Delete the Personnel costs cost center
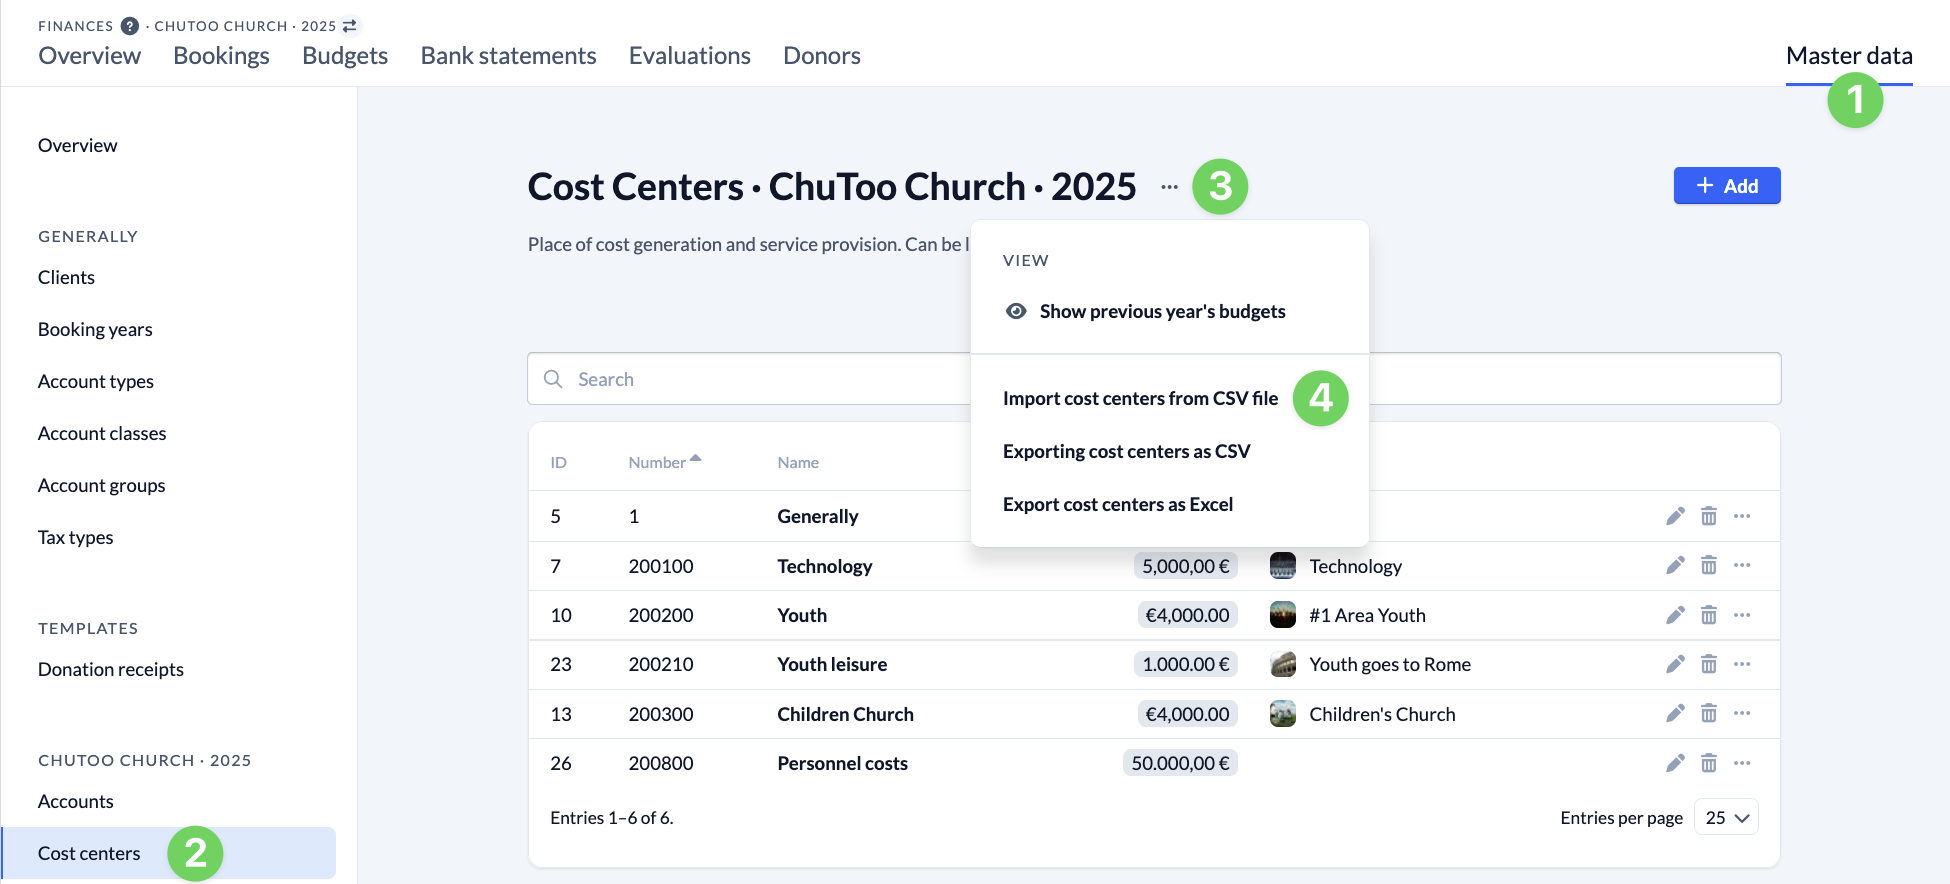Viewport: 1950px width, 884px height. [x=1709, y=763]
